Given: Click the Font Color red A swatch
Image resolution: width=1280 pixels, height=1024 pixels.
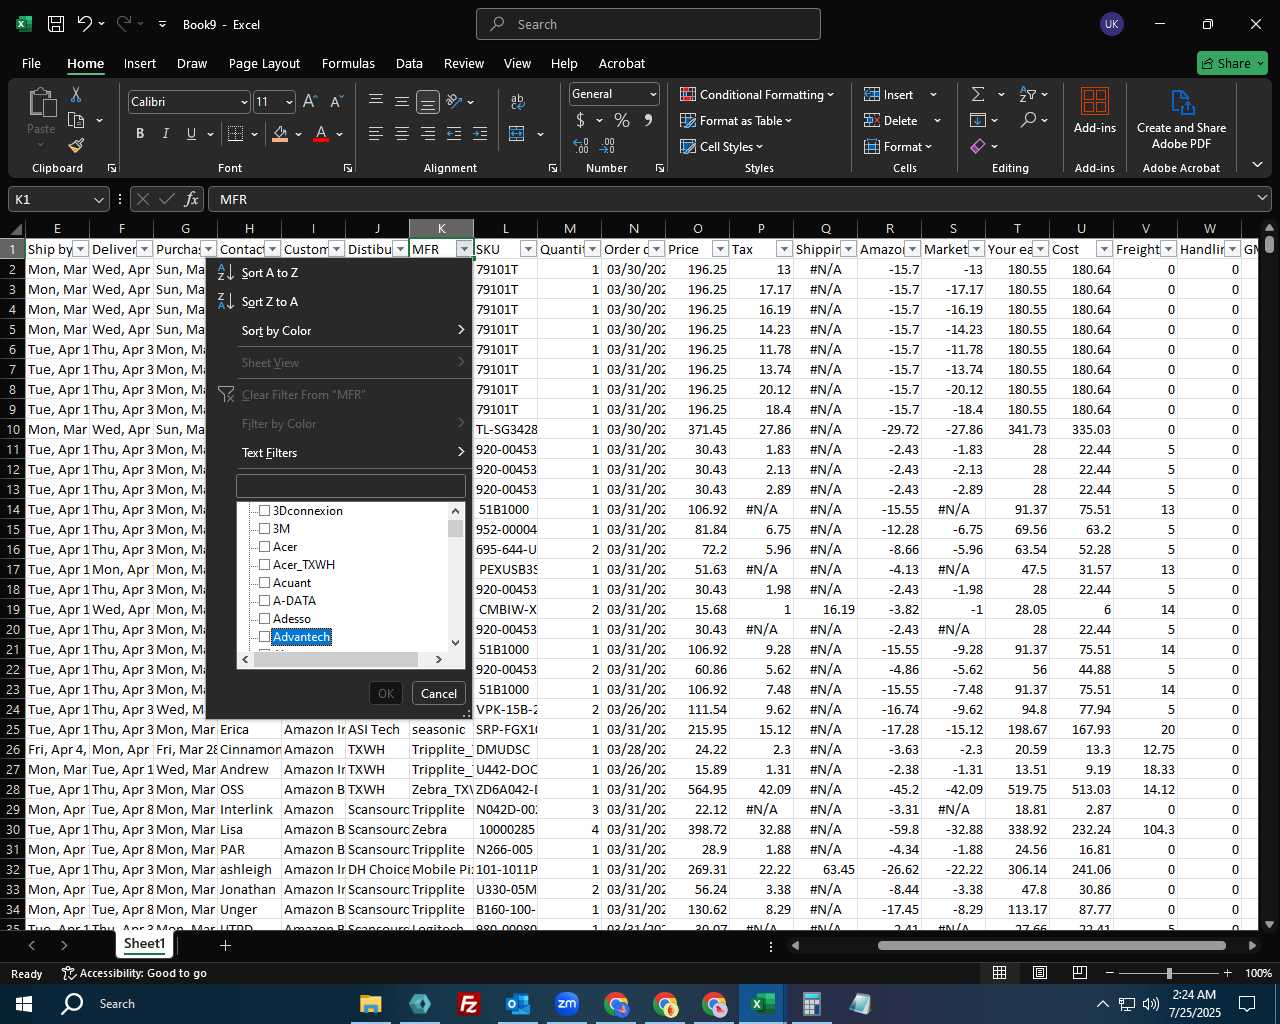Looking at the screenshot, I should point(321,134).
